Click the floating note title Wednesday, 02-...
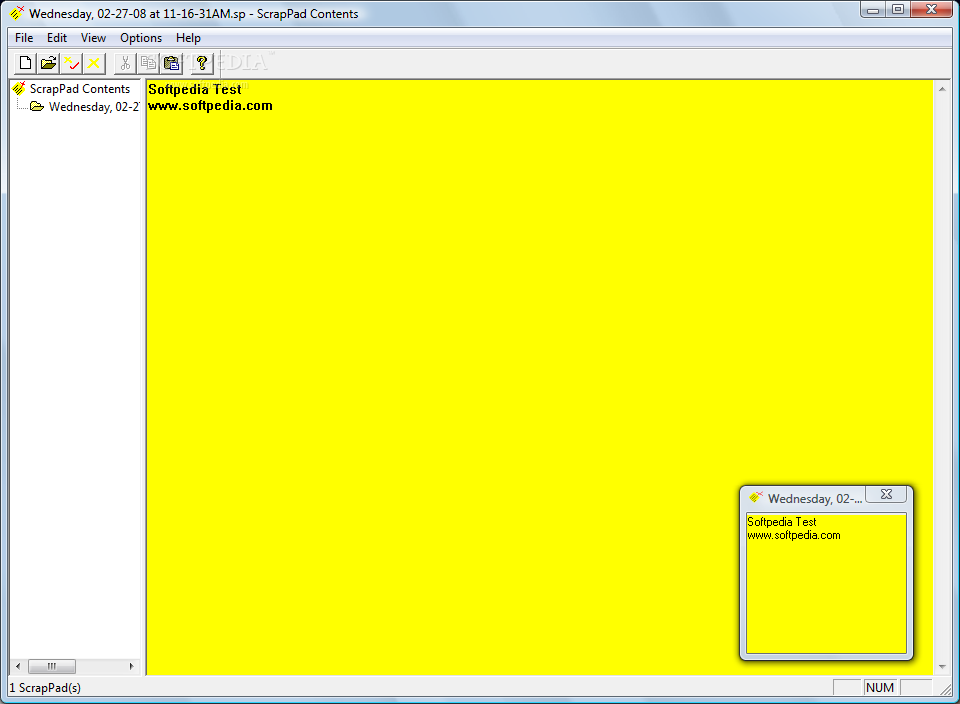Screen dimensions: 960x704 (815, 499)
